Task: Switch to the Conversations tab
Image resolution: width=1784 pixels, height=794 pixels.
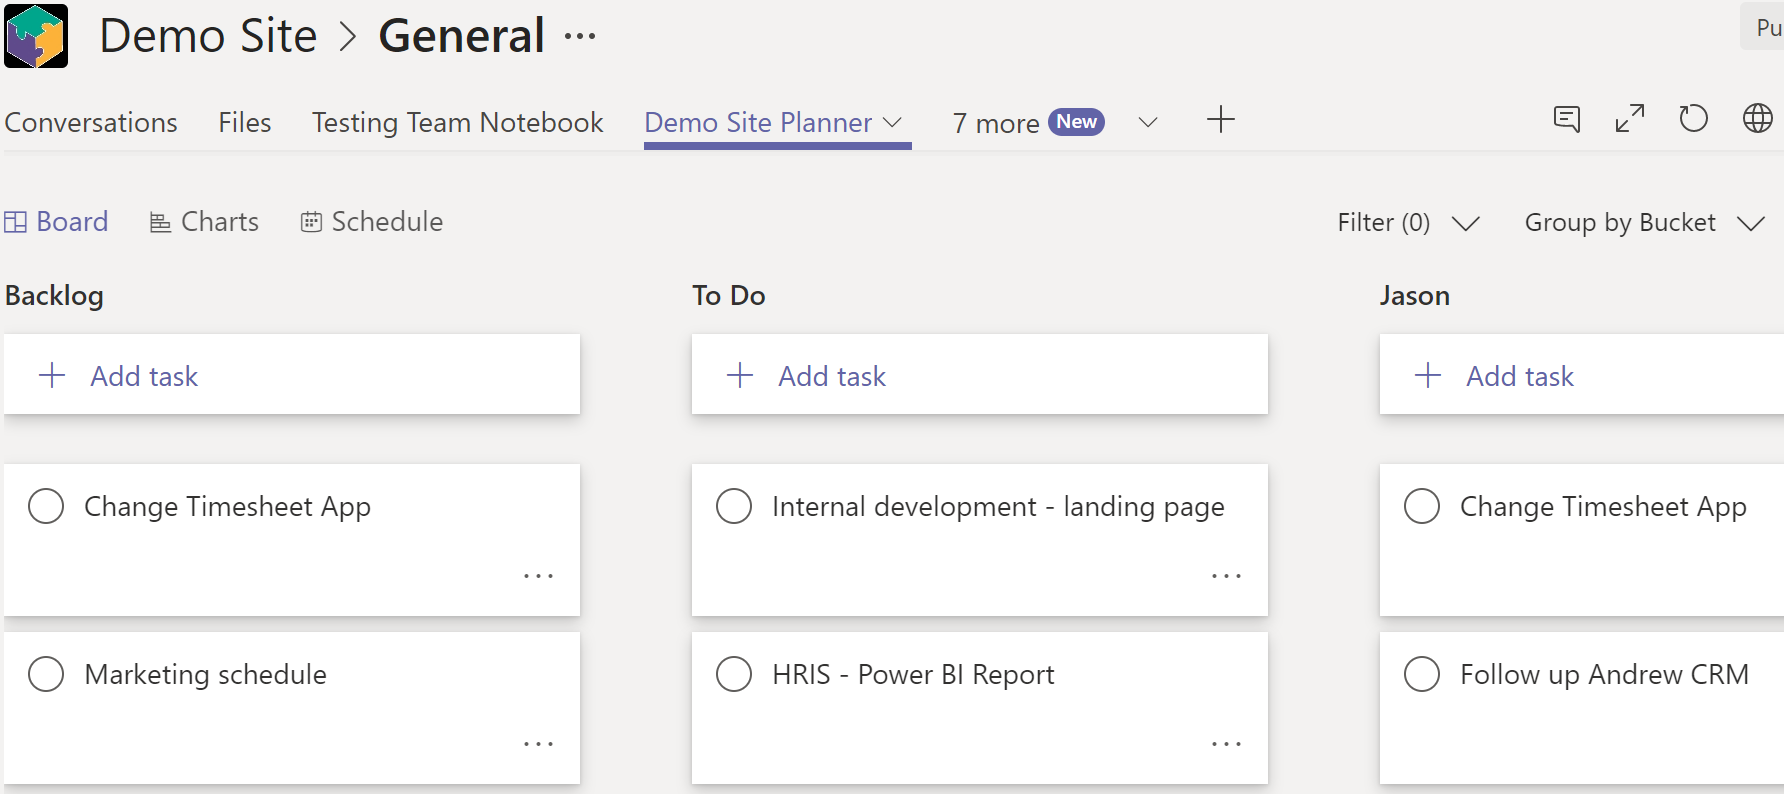Action: point(91,122)
